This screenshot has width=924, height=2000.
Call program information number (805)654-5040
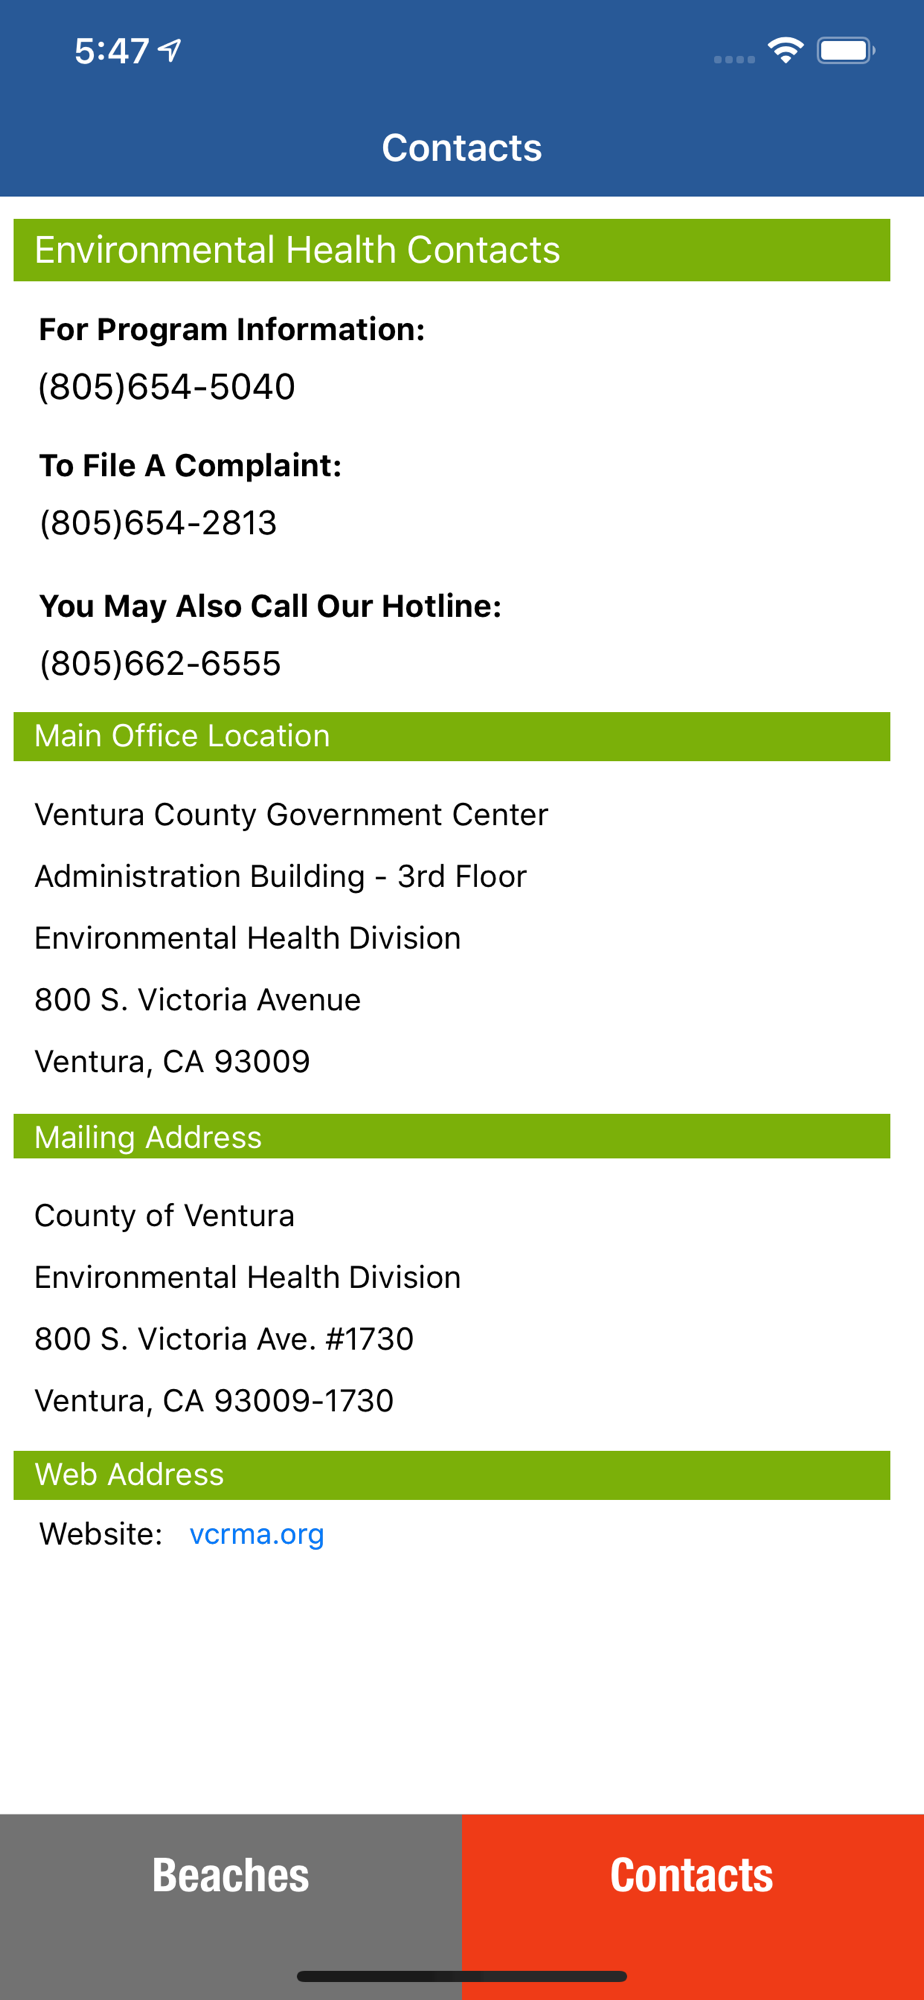[x=167, y=387]
